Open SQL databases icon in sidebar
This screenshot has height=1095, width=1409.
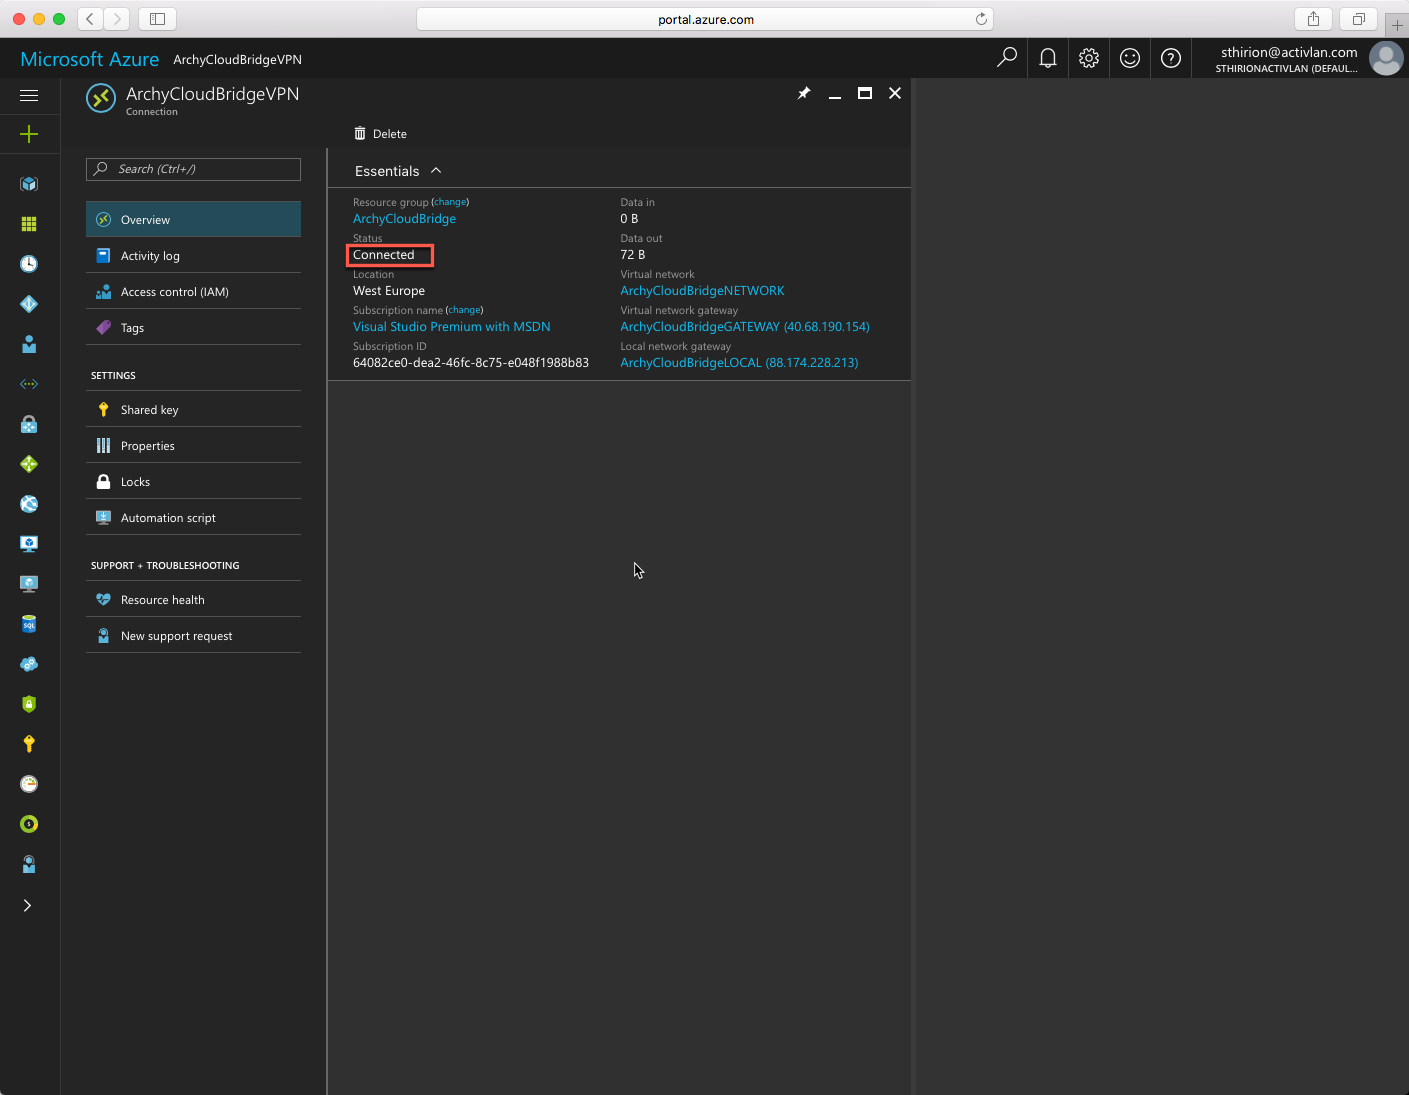coord(29,624)
